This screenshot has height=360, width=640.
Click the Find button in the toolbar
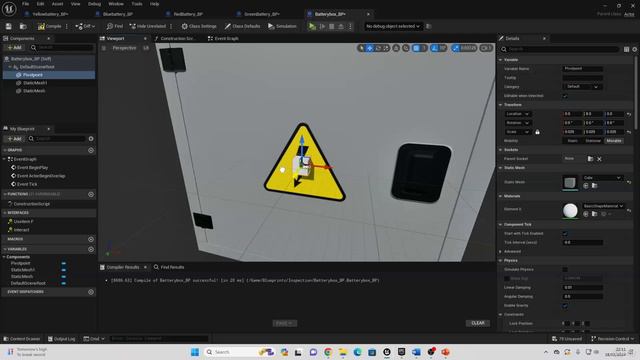click(x=115, y=26)
